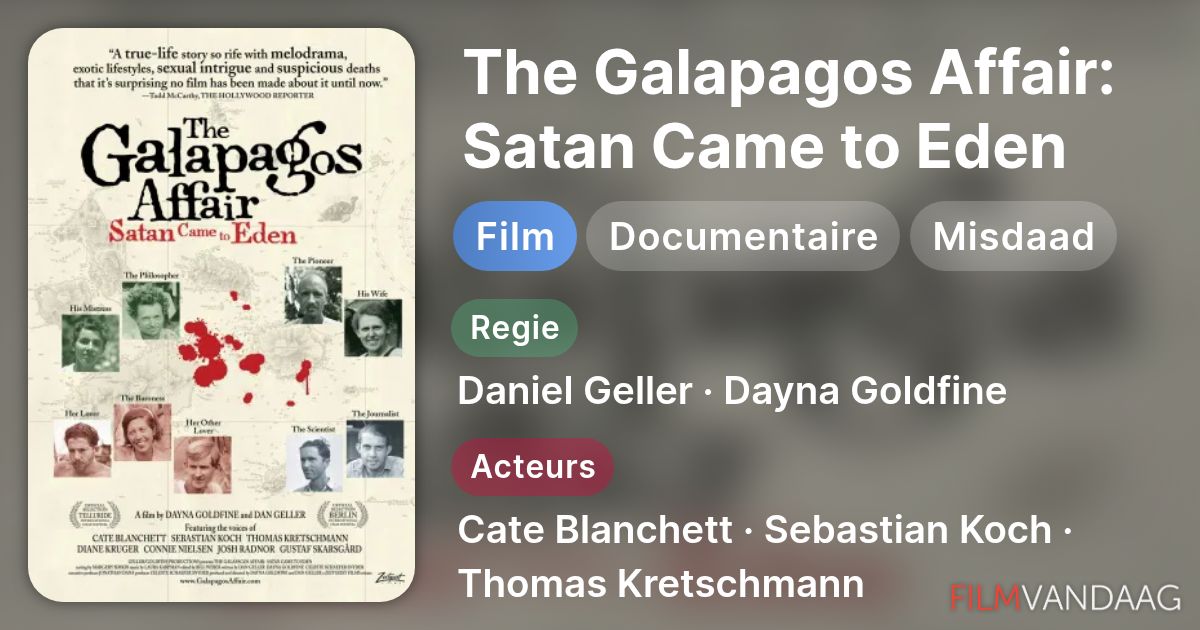Open actor Cate Blanchett's page
Screen dimensions: 1200x630
click(x=595, y=530)
